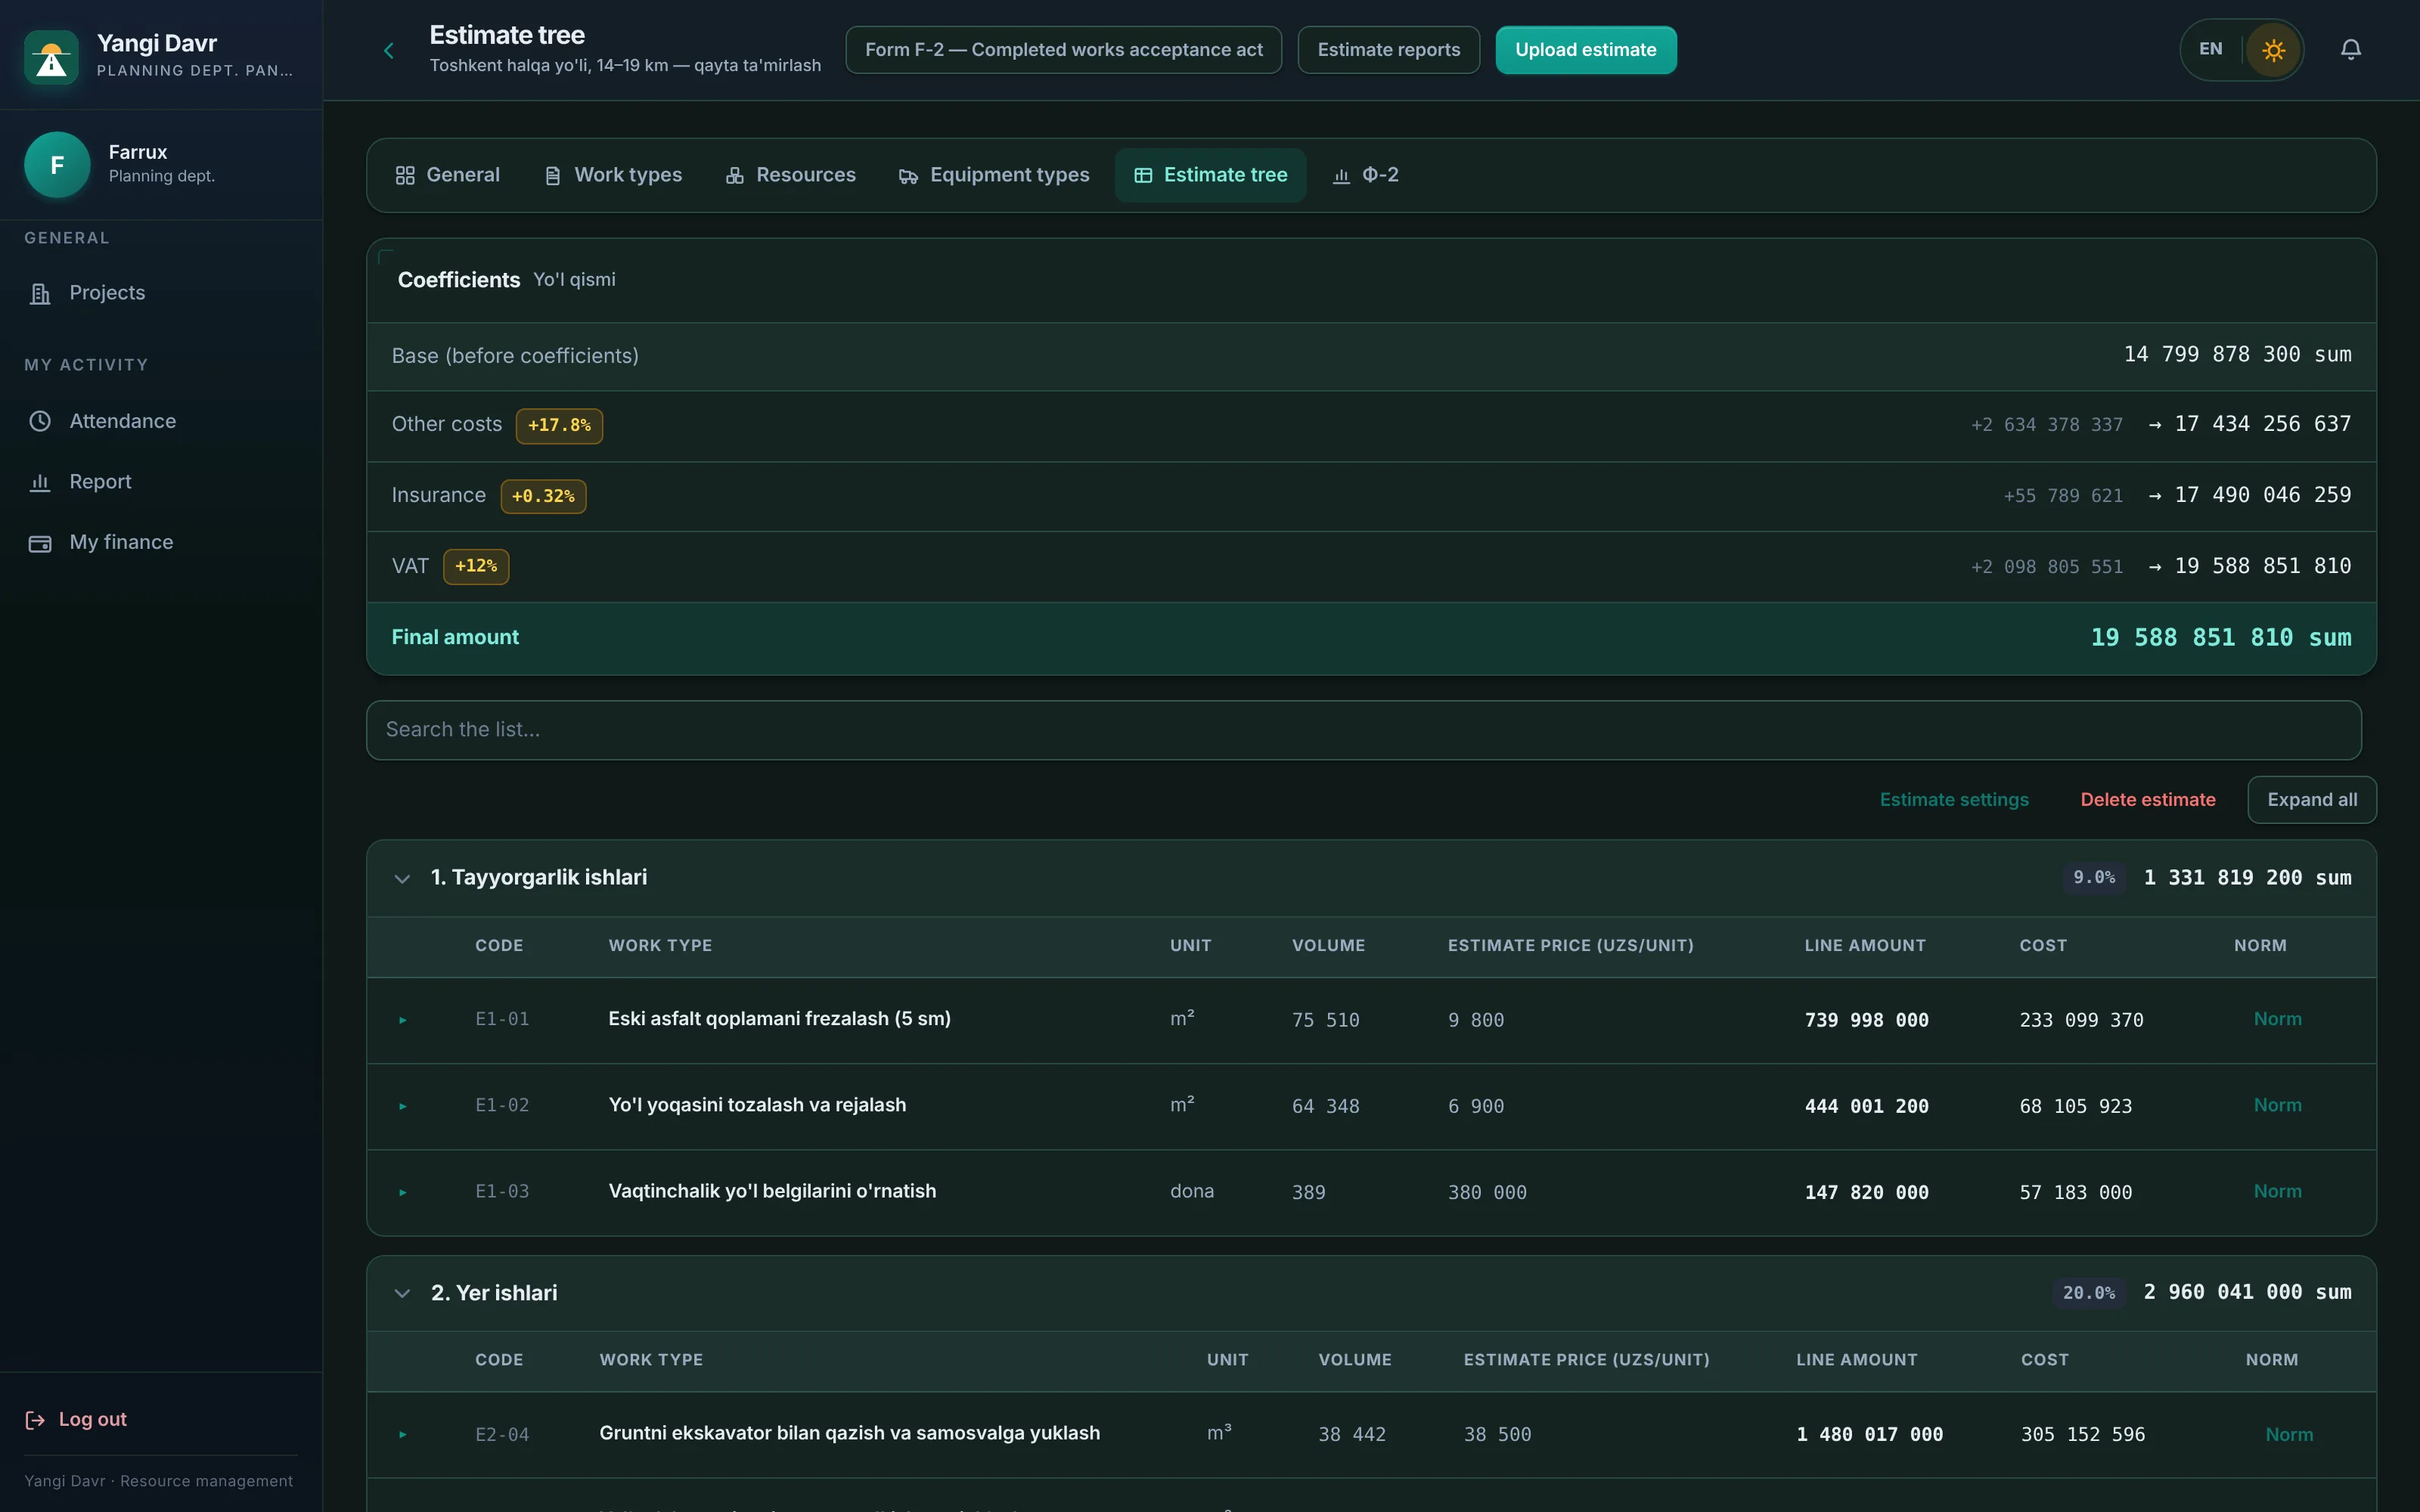This screenshot has width=2420, height=1512.
Task: Click the back arrow beside Estimate tree
Action: (389, 50)
